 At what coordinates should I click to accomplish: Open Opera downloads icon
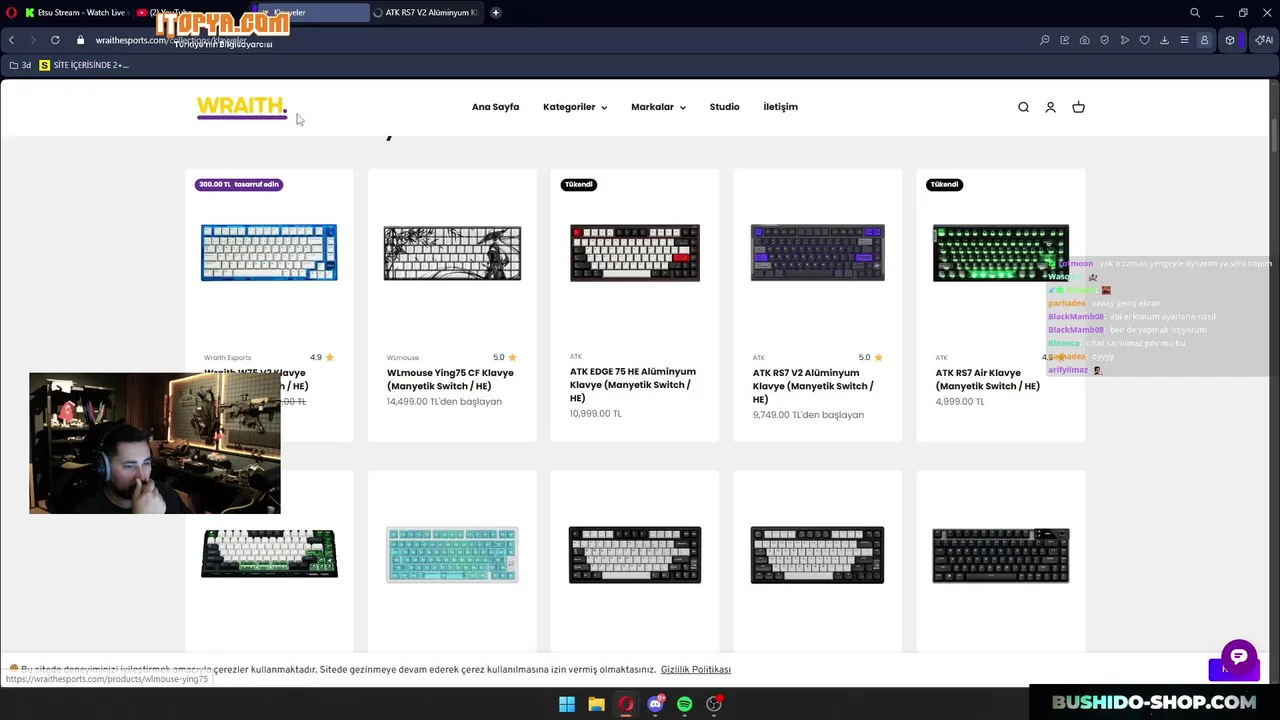point(1165,40)
